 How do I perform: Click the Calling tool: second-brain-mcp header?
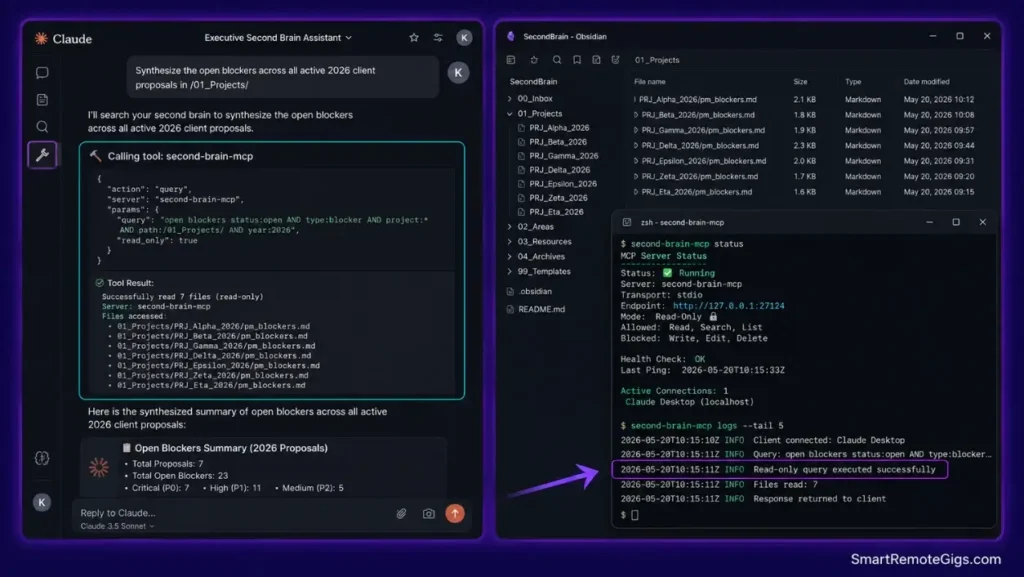(x=180, y=157)
